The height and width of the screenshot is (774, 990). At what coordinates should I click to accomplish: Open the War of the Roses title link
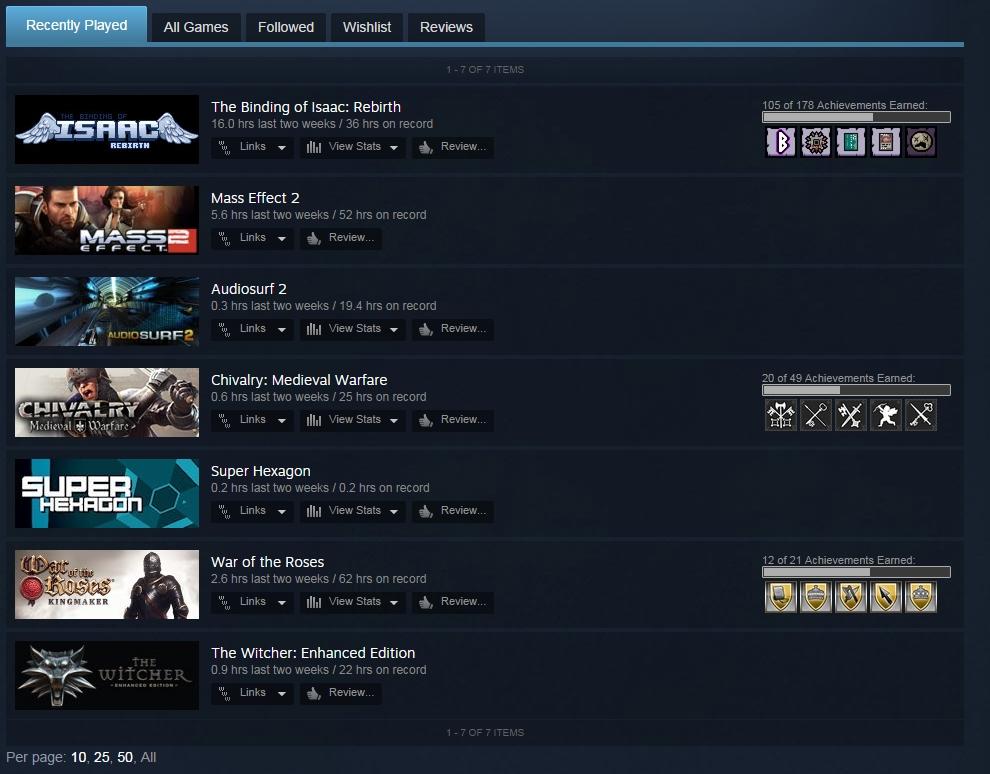pyautogui.click(x=268, y=562)
